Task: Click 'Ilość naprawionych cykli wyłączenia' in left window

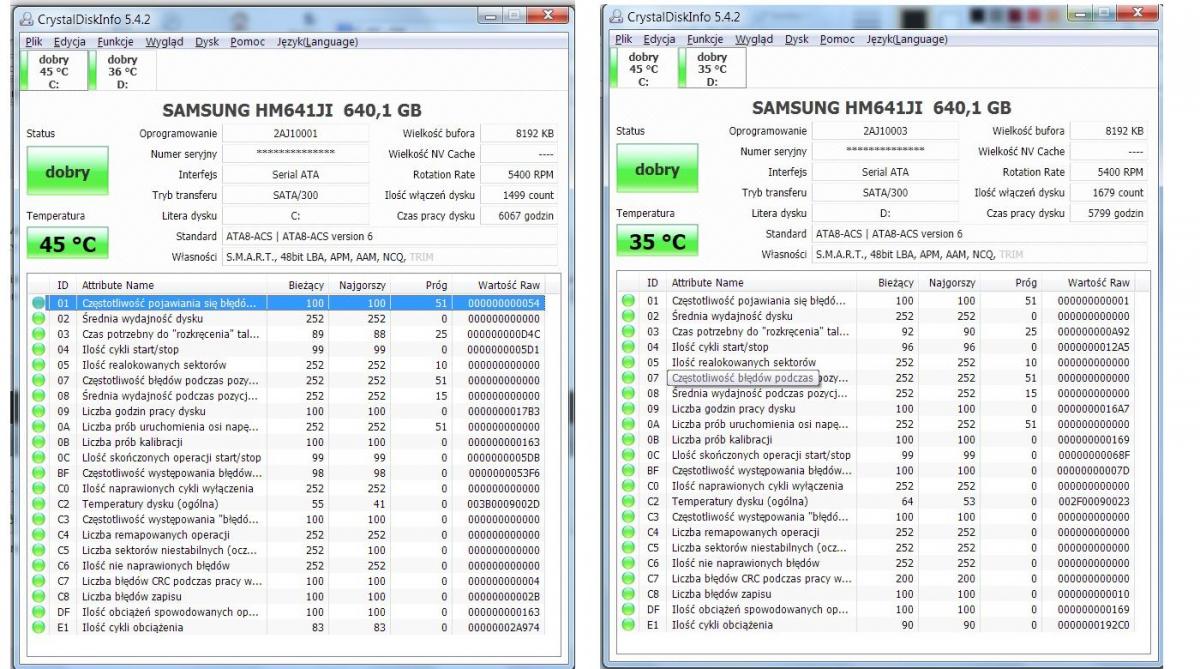Action: coord(167,489)
